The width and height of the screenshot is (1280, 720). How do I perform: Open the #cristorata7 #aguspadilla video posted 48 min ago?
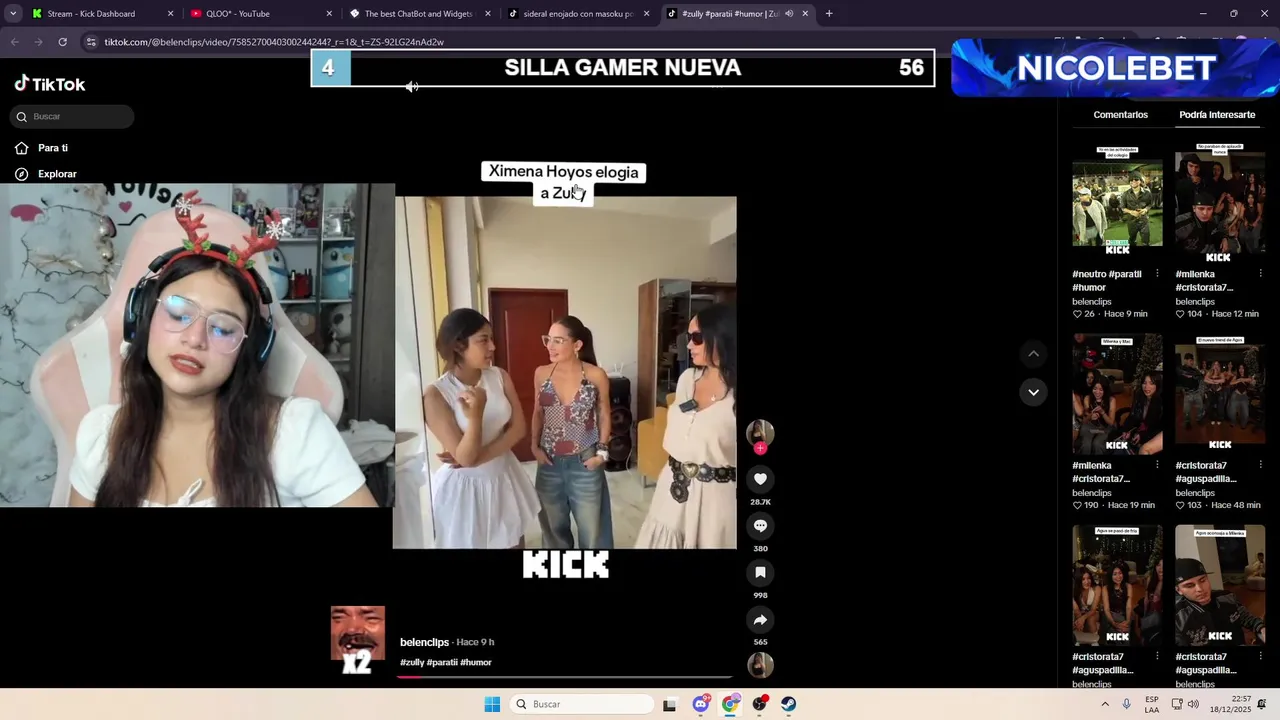(1220, 393)
